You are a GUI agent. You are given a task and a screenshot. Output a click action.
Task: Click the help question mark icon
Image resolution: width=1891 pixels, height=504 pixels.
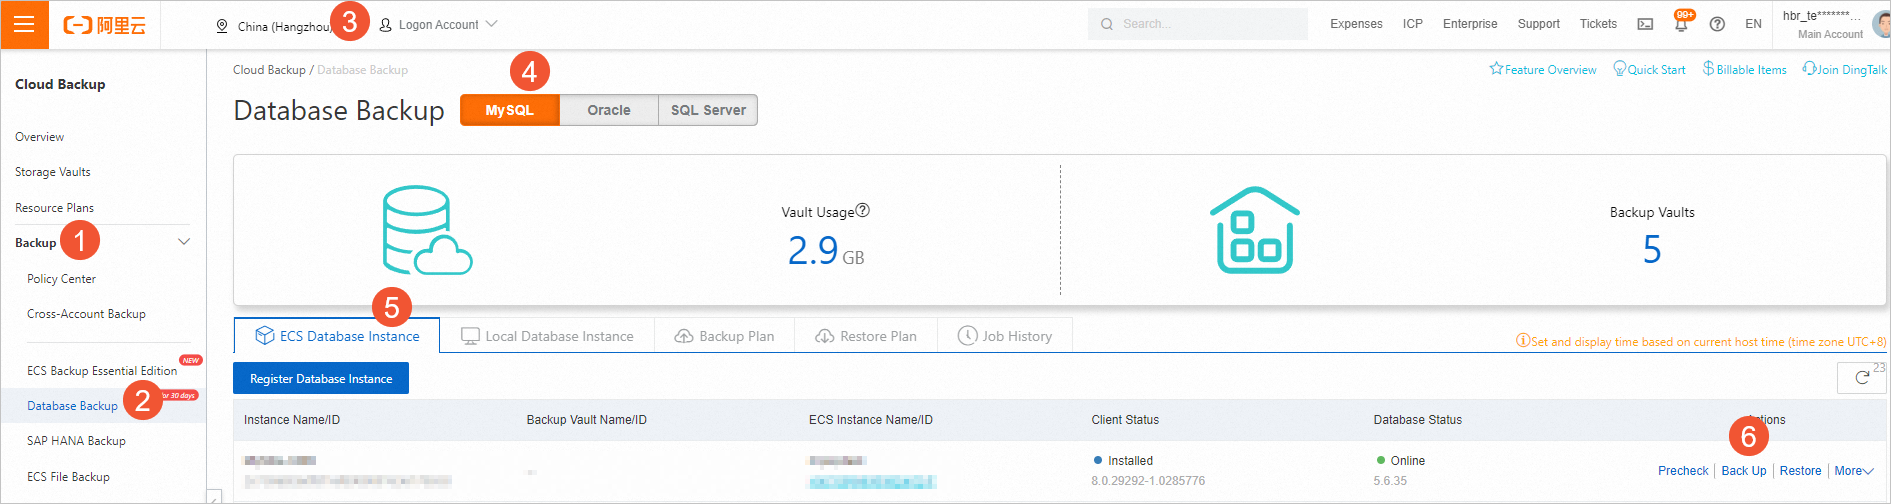click(1717, 24)
